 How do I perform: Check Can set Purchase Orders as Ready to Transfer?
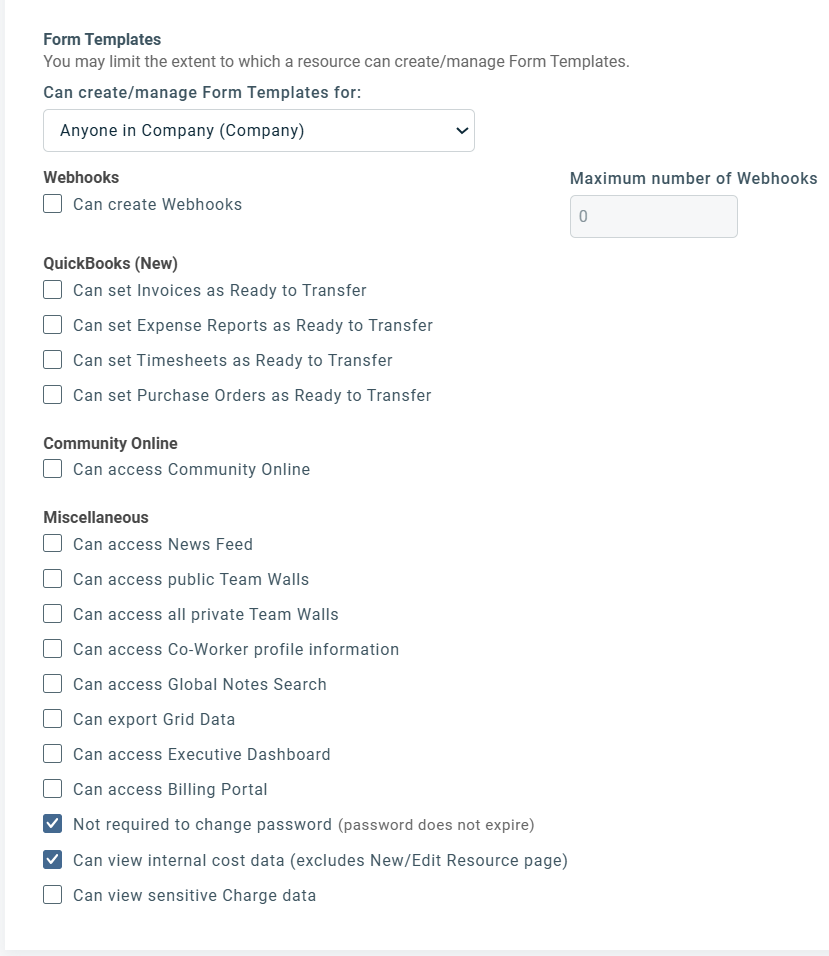point(53,396)
